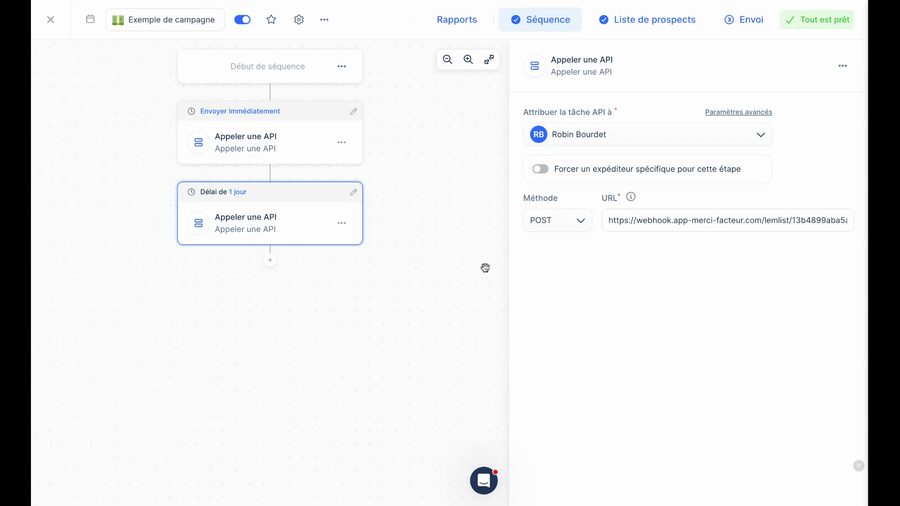Image resolution: width=900 pixels, height=506 pixels.
Task: Edit the Délai de 1 jour with pencil
Action: pos(353,192)
